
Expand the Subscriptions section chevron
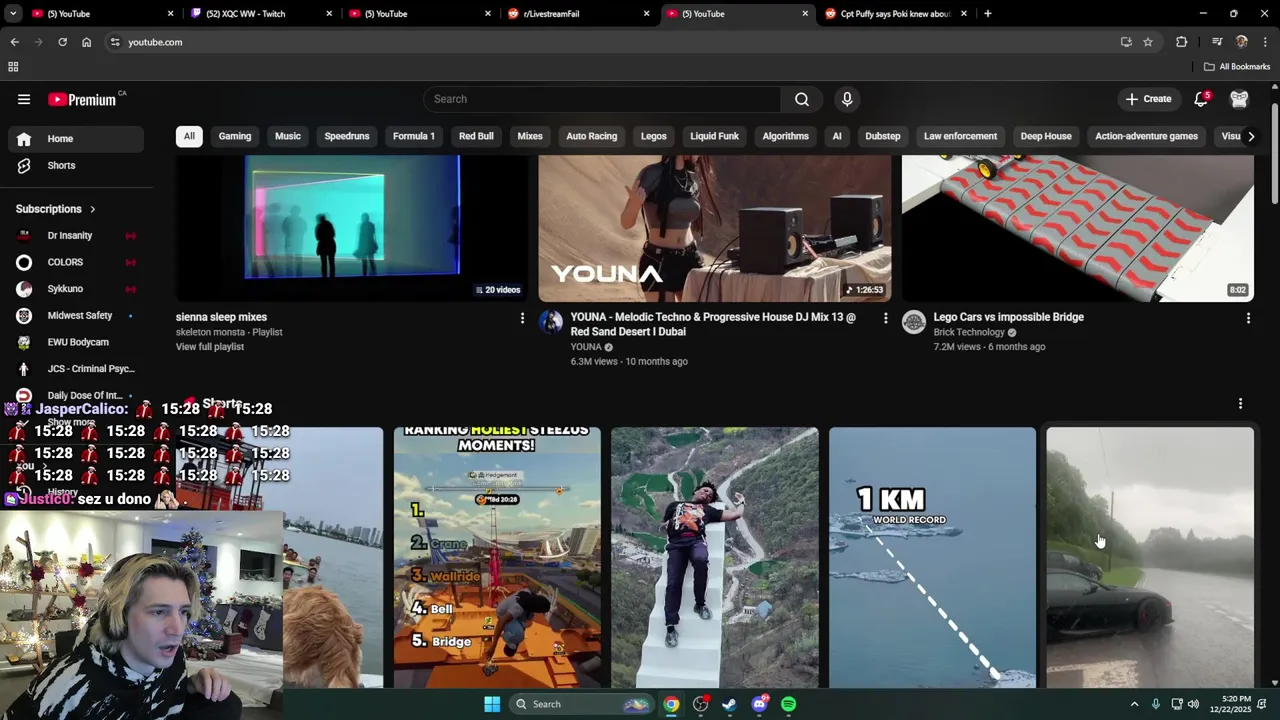[x=92, y=209]
